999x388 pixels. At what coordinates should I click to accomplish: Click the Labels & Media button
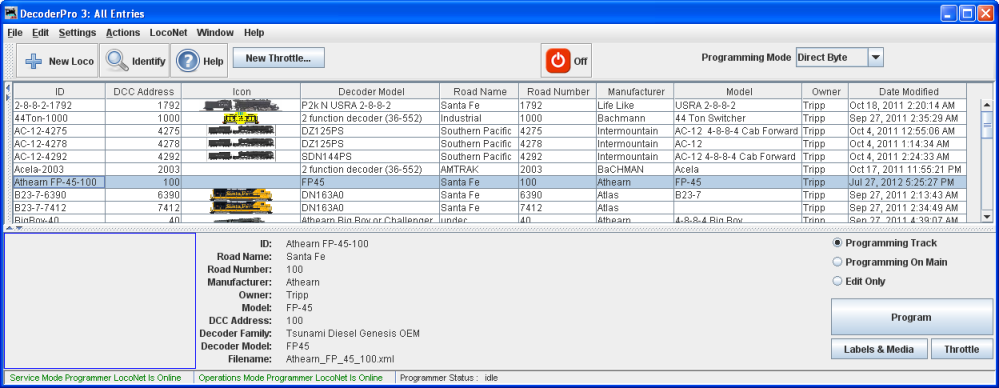(x=879, y=349)
